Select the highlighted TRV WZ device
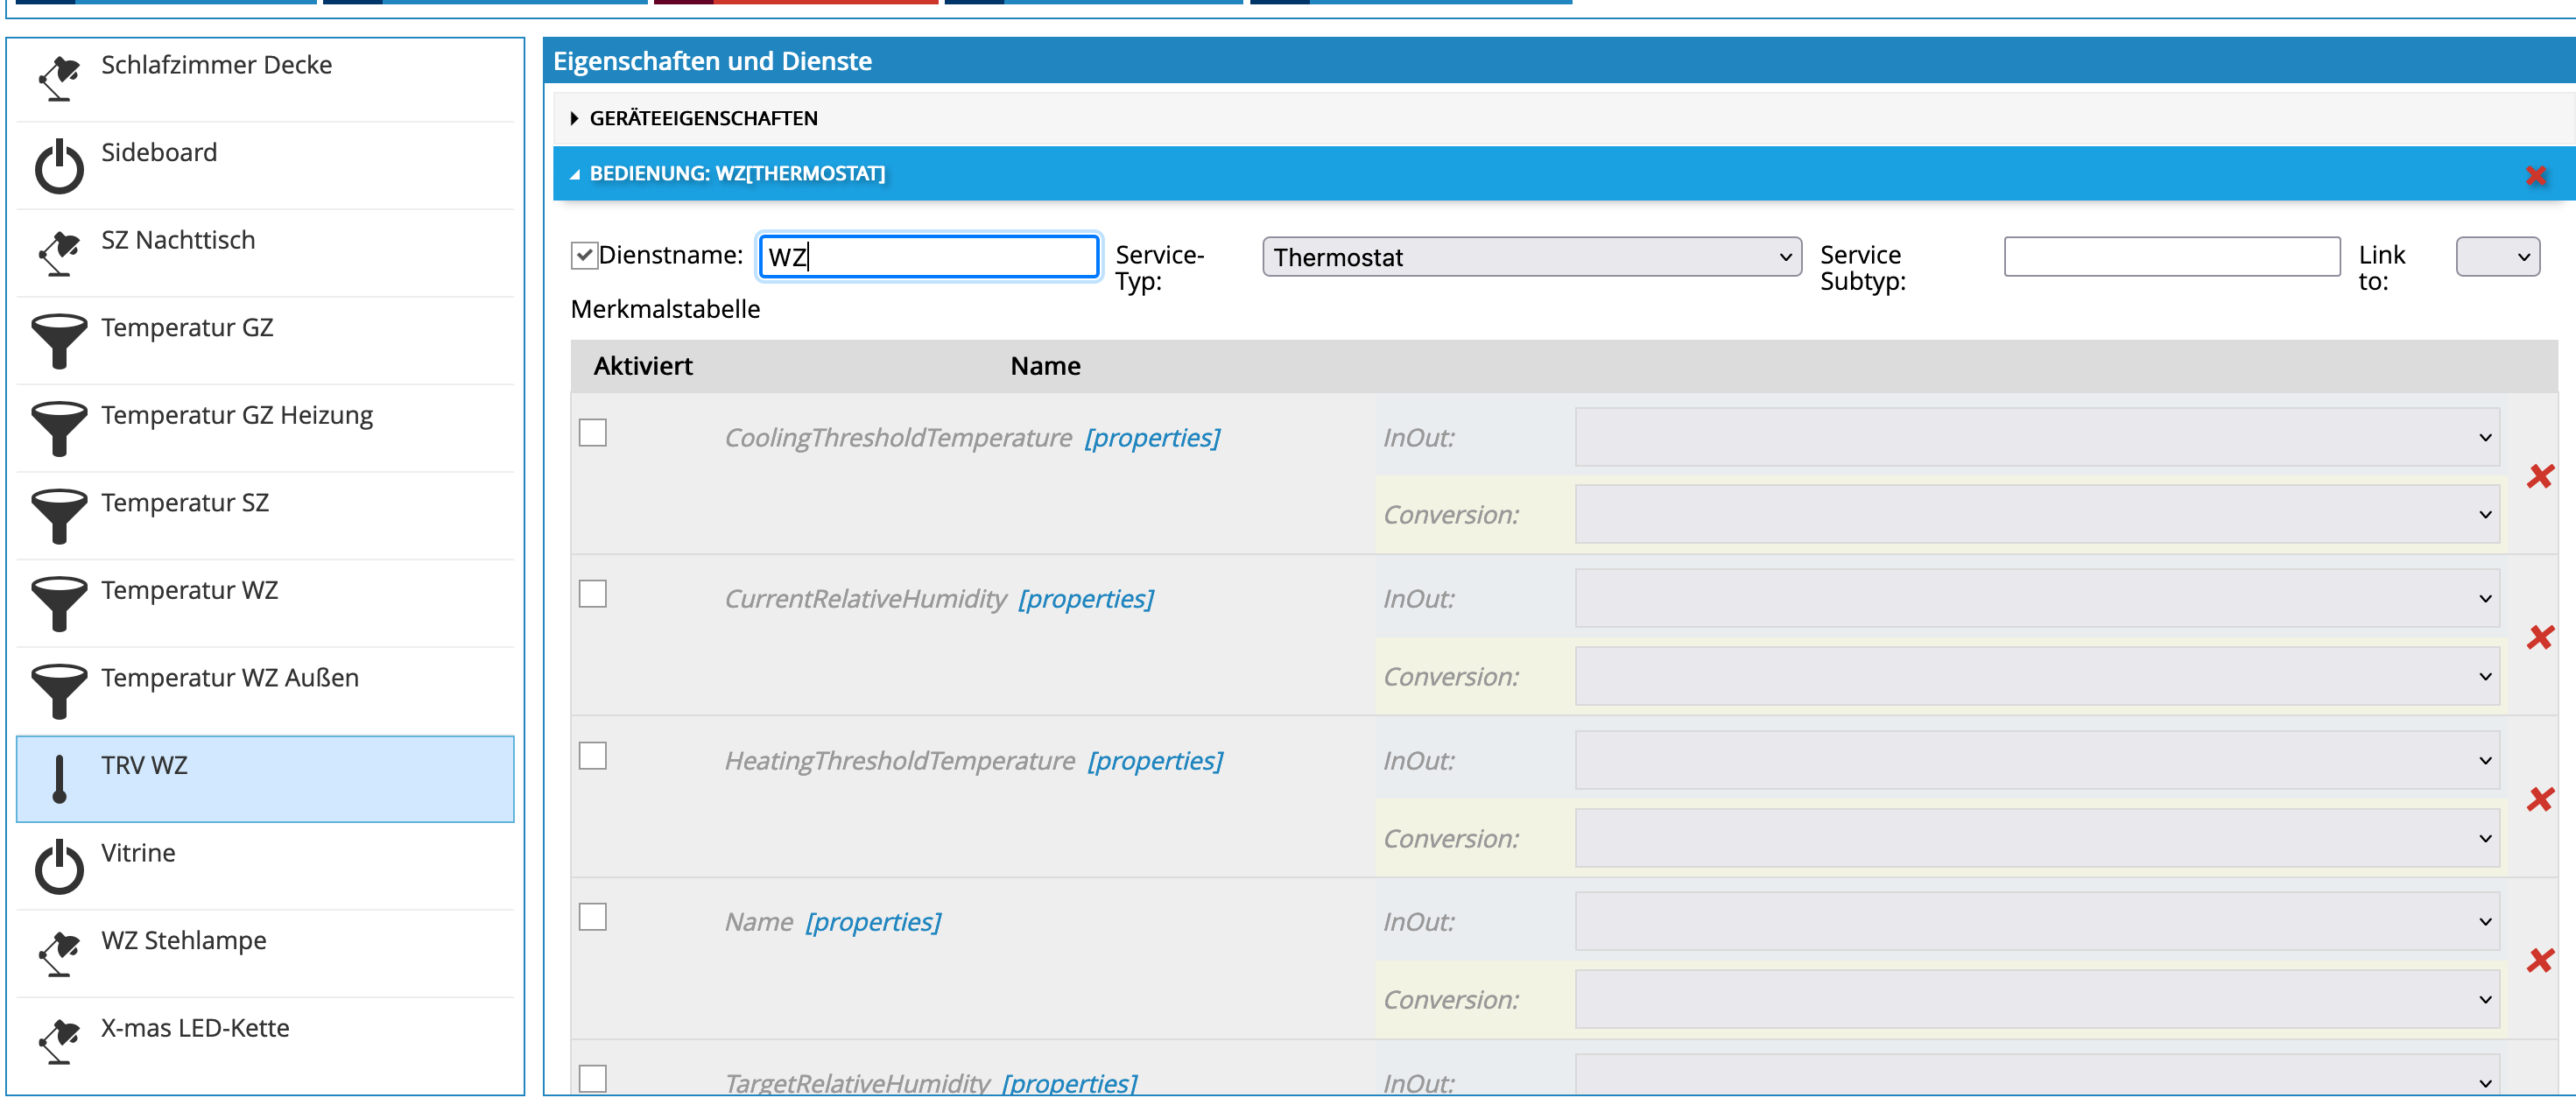2576x1105 pixels. (x=265, y=779)
